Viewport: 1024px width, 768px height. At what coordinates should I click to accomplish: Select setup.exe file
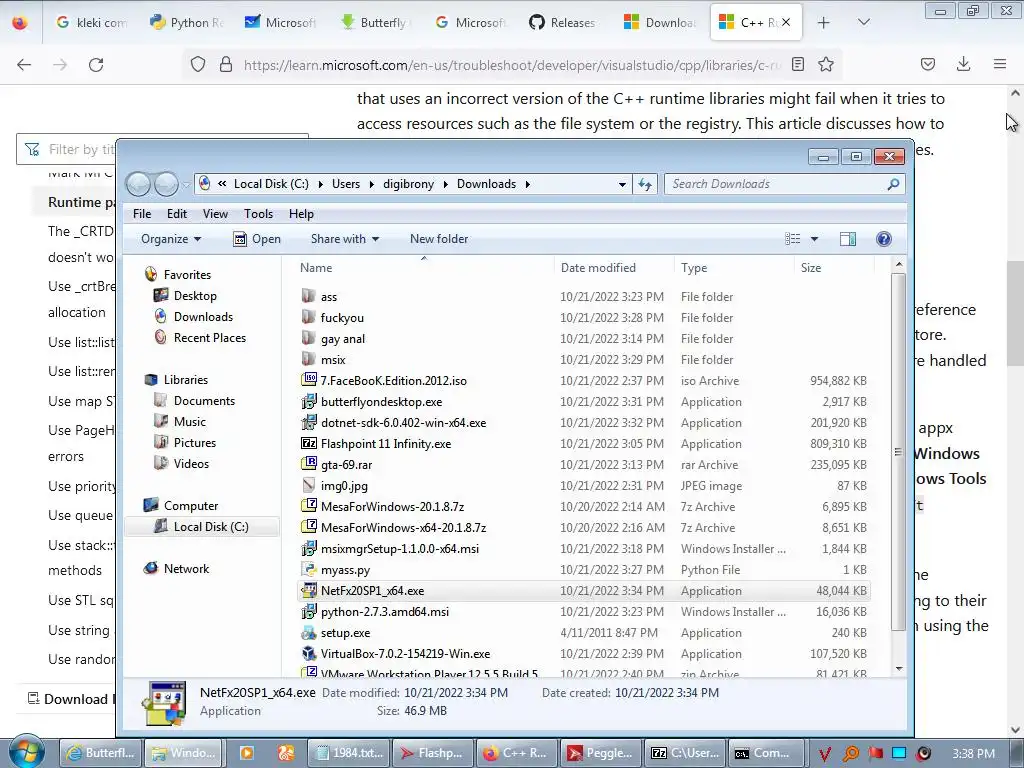point(345,633)
